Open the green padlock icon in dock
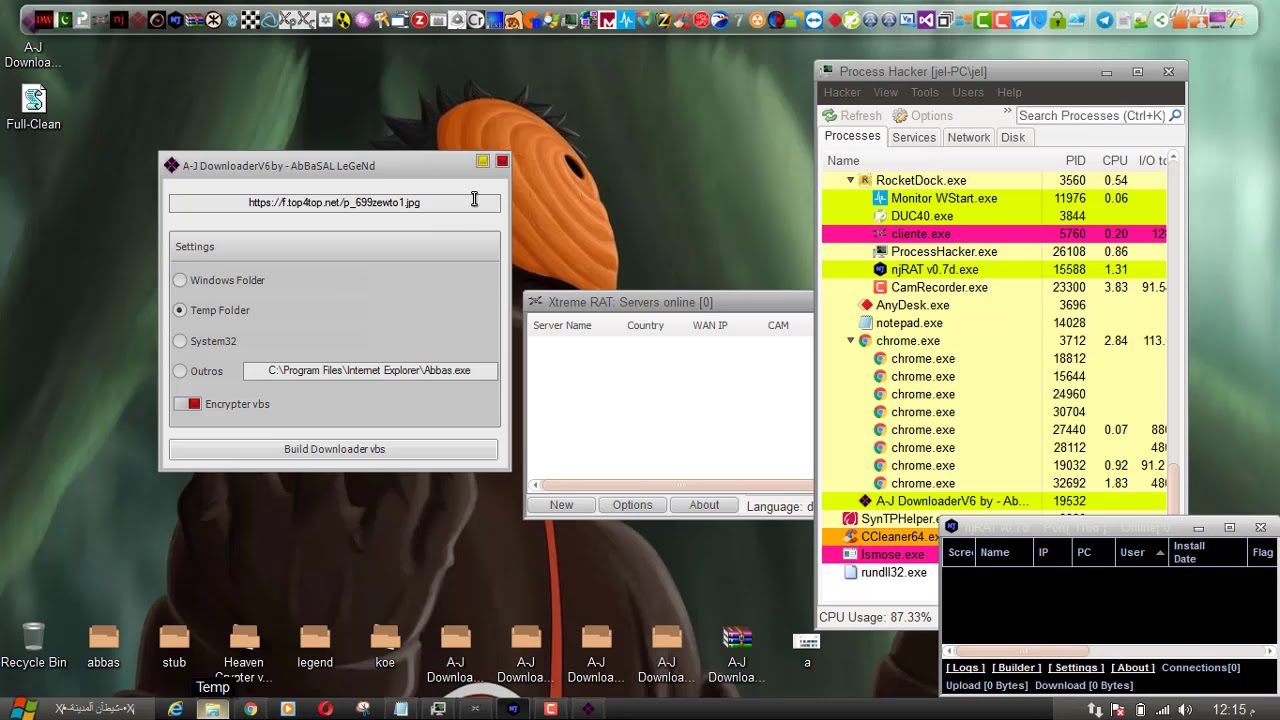The height and width of the screenshot is (720, 1280). coord(1058,20)
